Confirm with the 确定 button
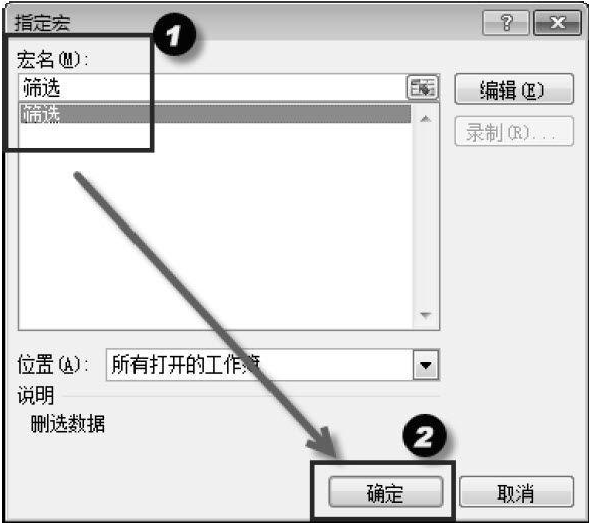 (386, 492)
